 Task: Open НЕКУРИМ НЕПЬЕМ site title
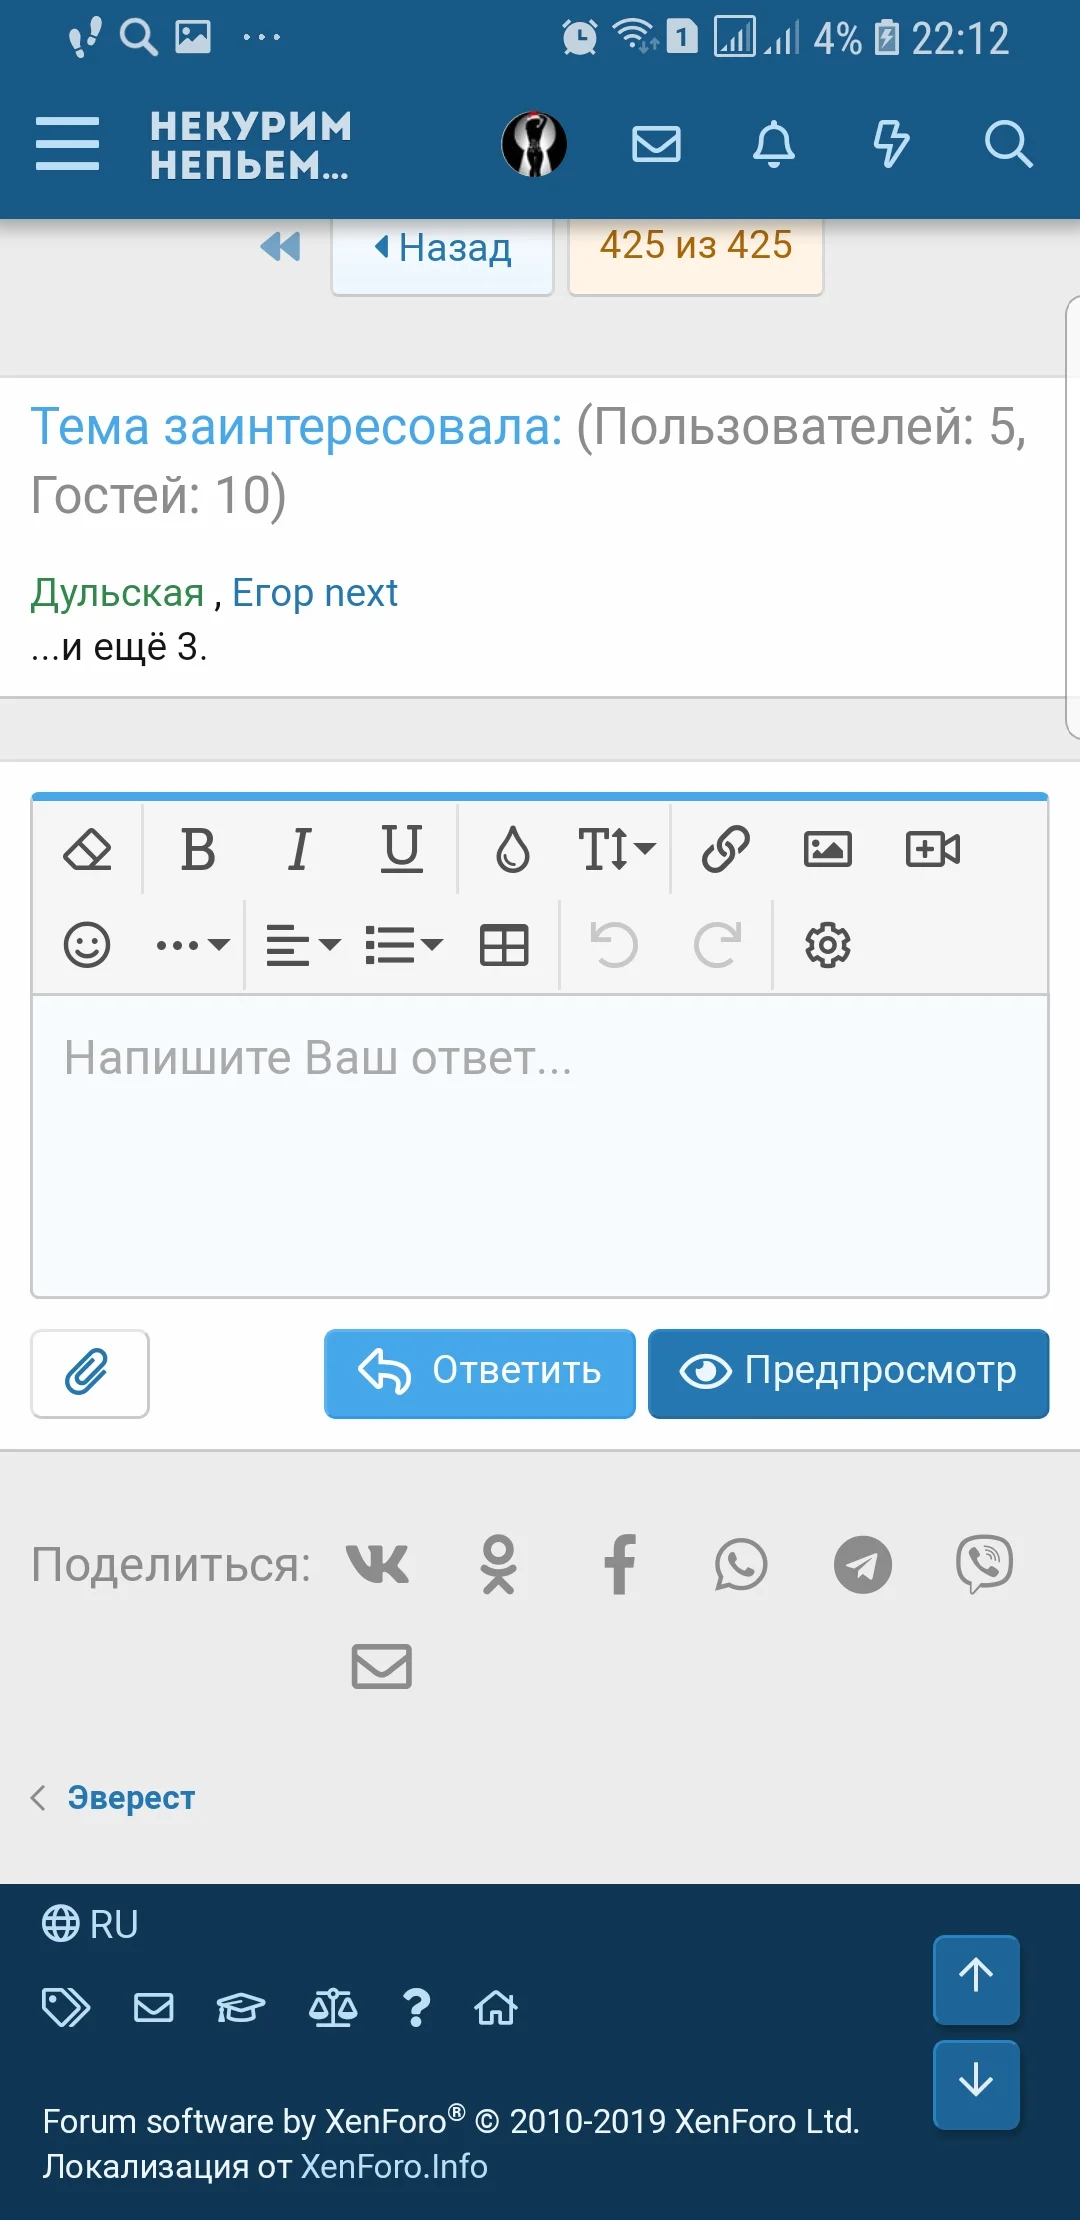(x=251, y=145)
